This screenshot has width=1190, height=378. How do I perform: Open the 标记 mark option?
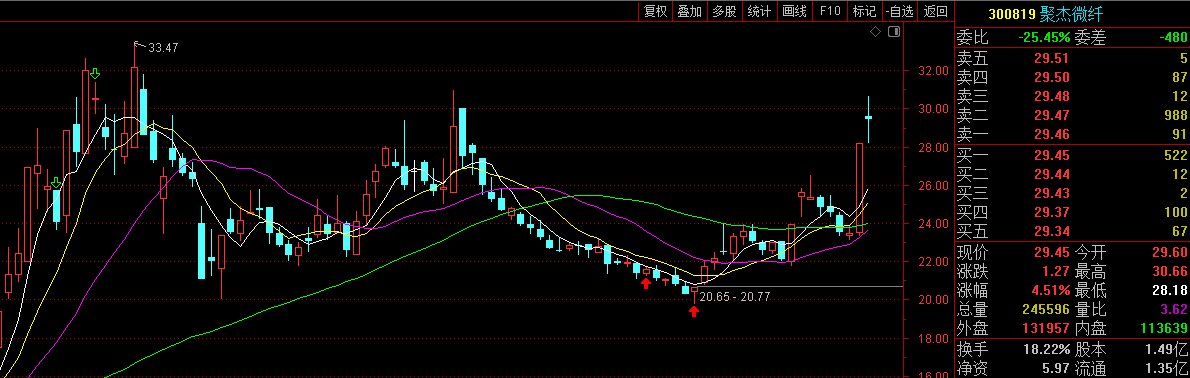pos(864,11)
